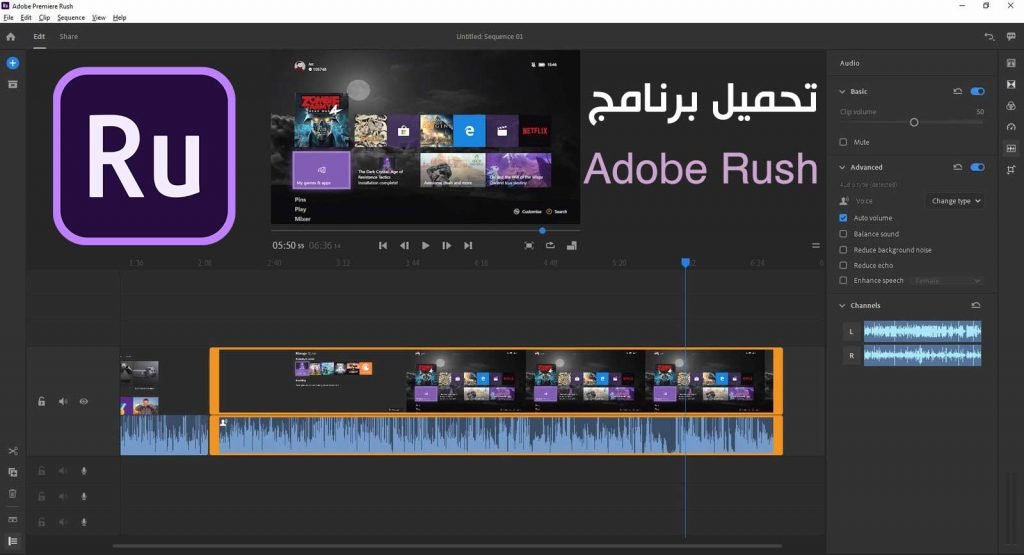Image resolution: width=1024 pixels, height=555 pixels.
Task: Change sequence aspect ratio icon
Action: point(571,246)
